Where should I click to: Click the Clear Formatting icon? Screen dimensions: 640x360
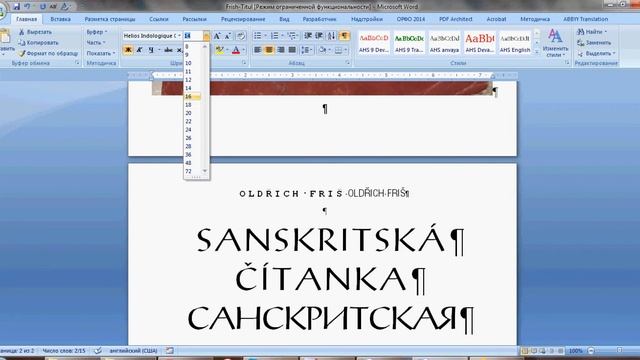click(x=241, y=36)
